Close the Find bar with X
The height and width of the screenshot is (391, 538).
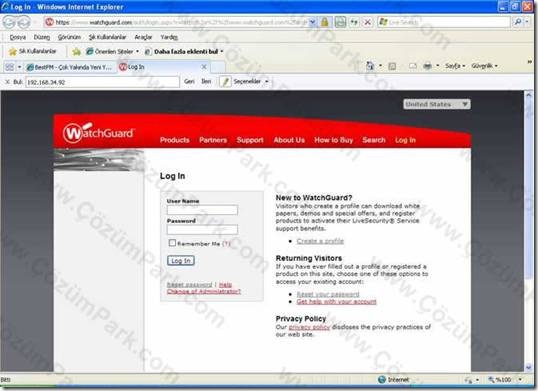[7, 82]
